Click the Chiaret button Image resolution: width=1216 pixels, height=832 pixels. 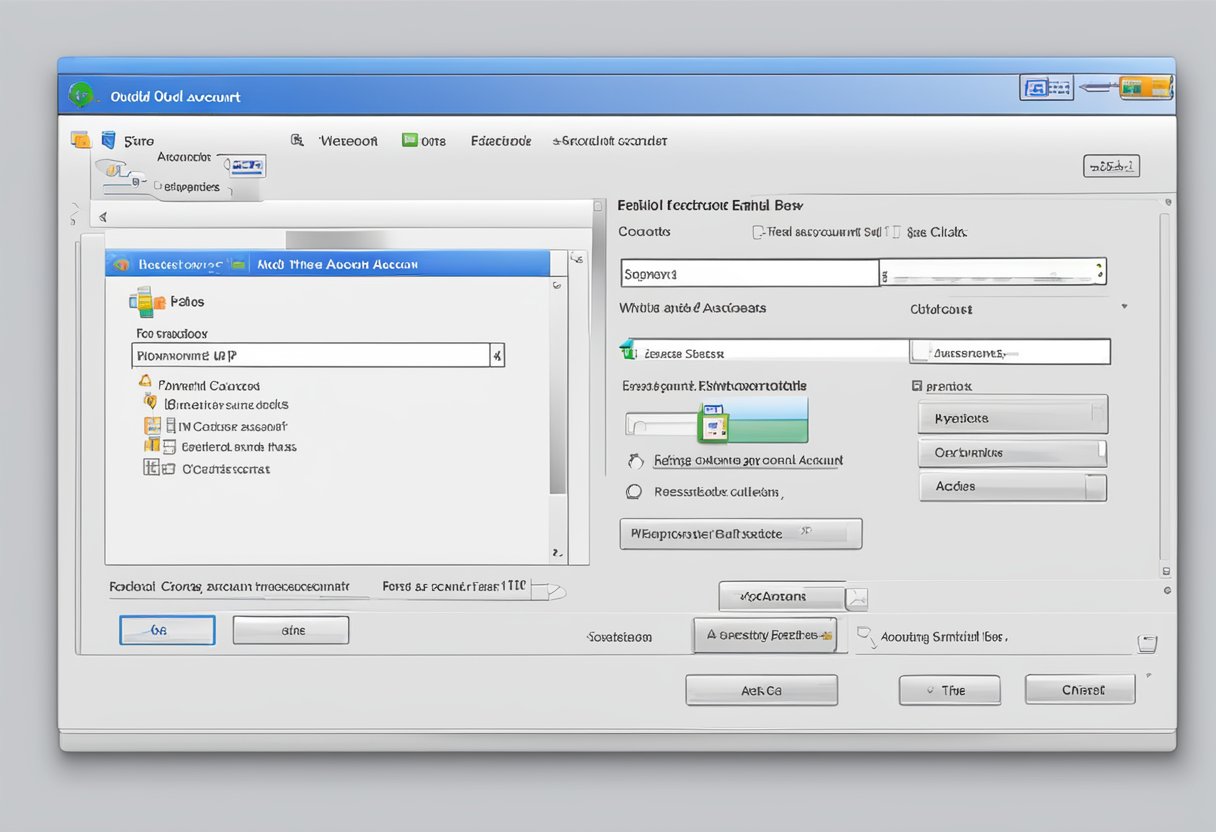1080,690
